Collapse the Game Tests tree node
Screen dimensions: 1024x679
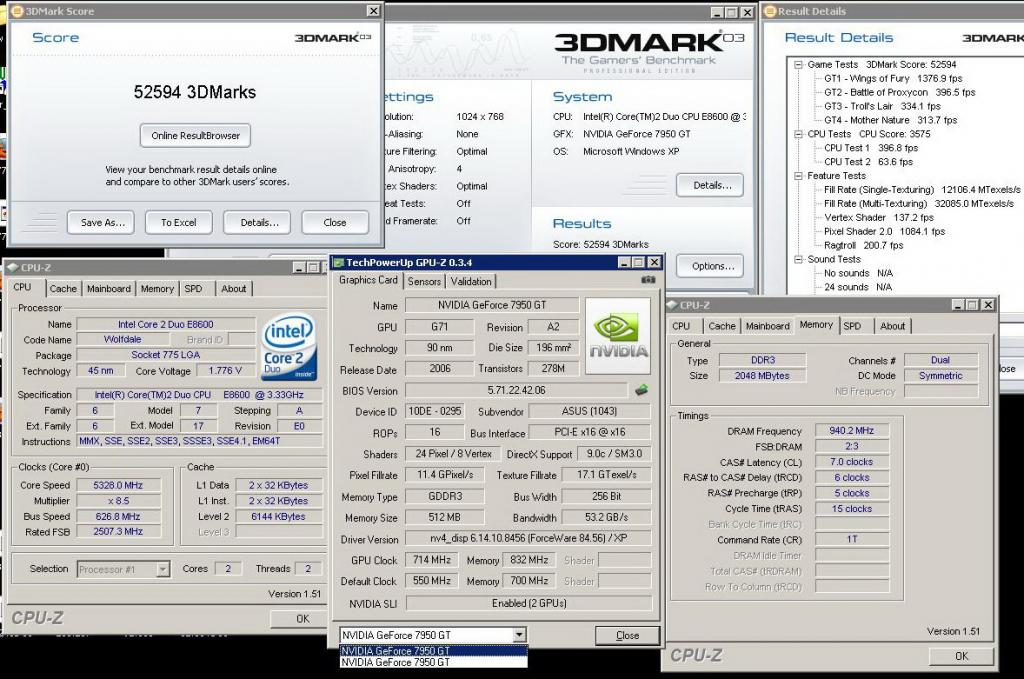[x=798, y=65]
